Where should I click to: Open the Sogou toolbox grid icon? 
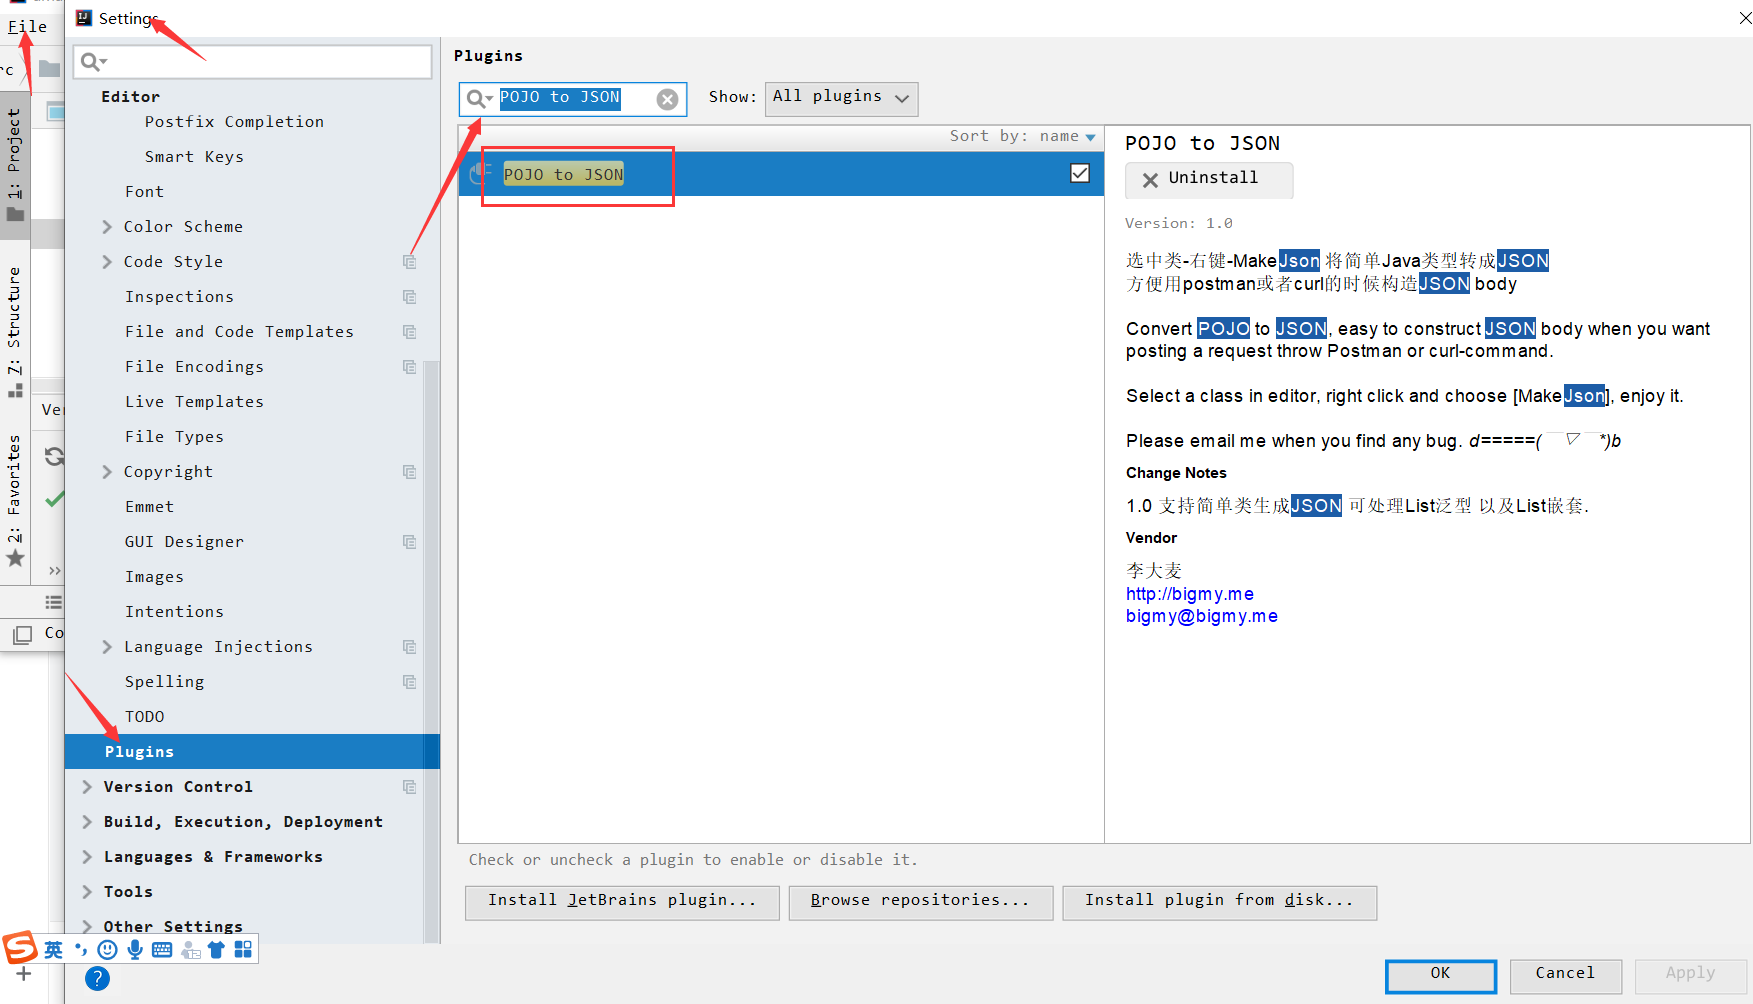pos(243,949)
